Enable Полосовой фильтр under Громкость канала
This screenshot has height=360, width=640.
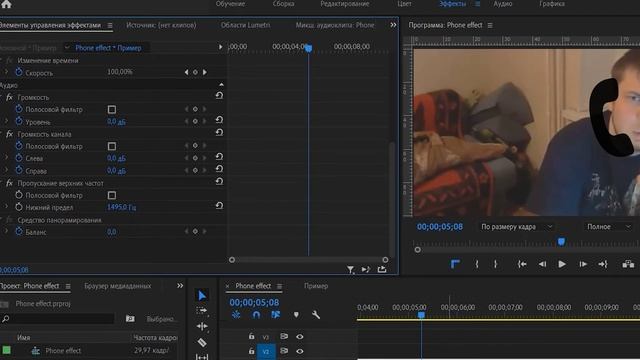point(111,146)
